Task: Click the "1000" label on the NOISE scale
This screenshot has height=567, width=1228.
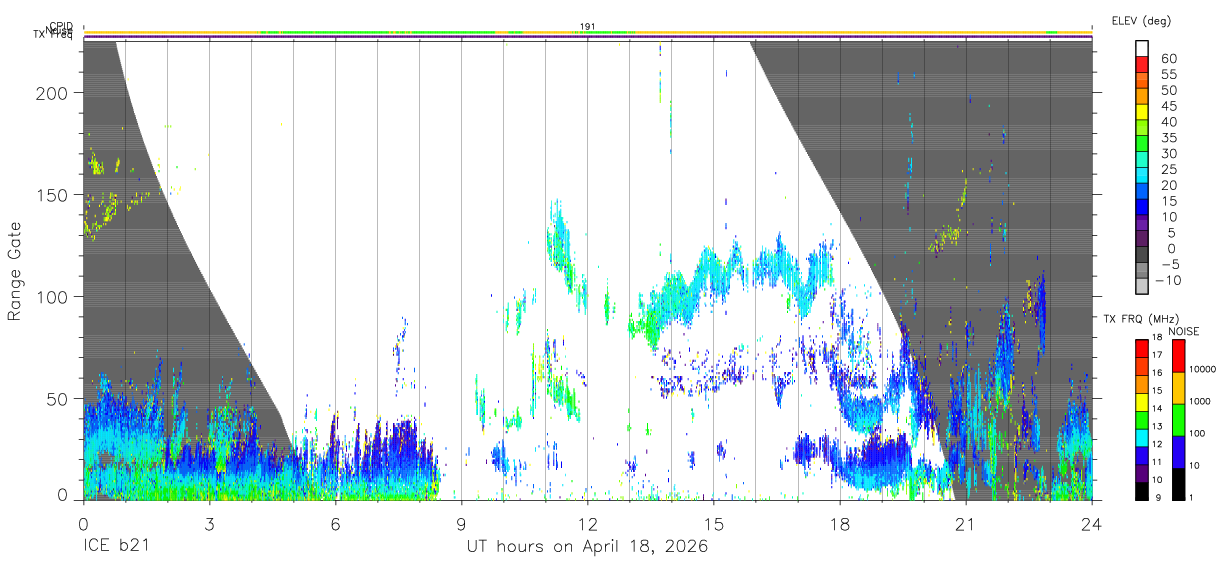Action: (1201, 401)
